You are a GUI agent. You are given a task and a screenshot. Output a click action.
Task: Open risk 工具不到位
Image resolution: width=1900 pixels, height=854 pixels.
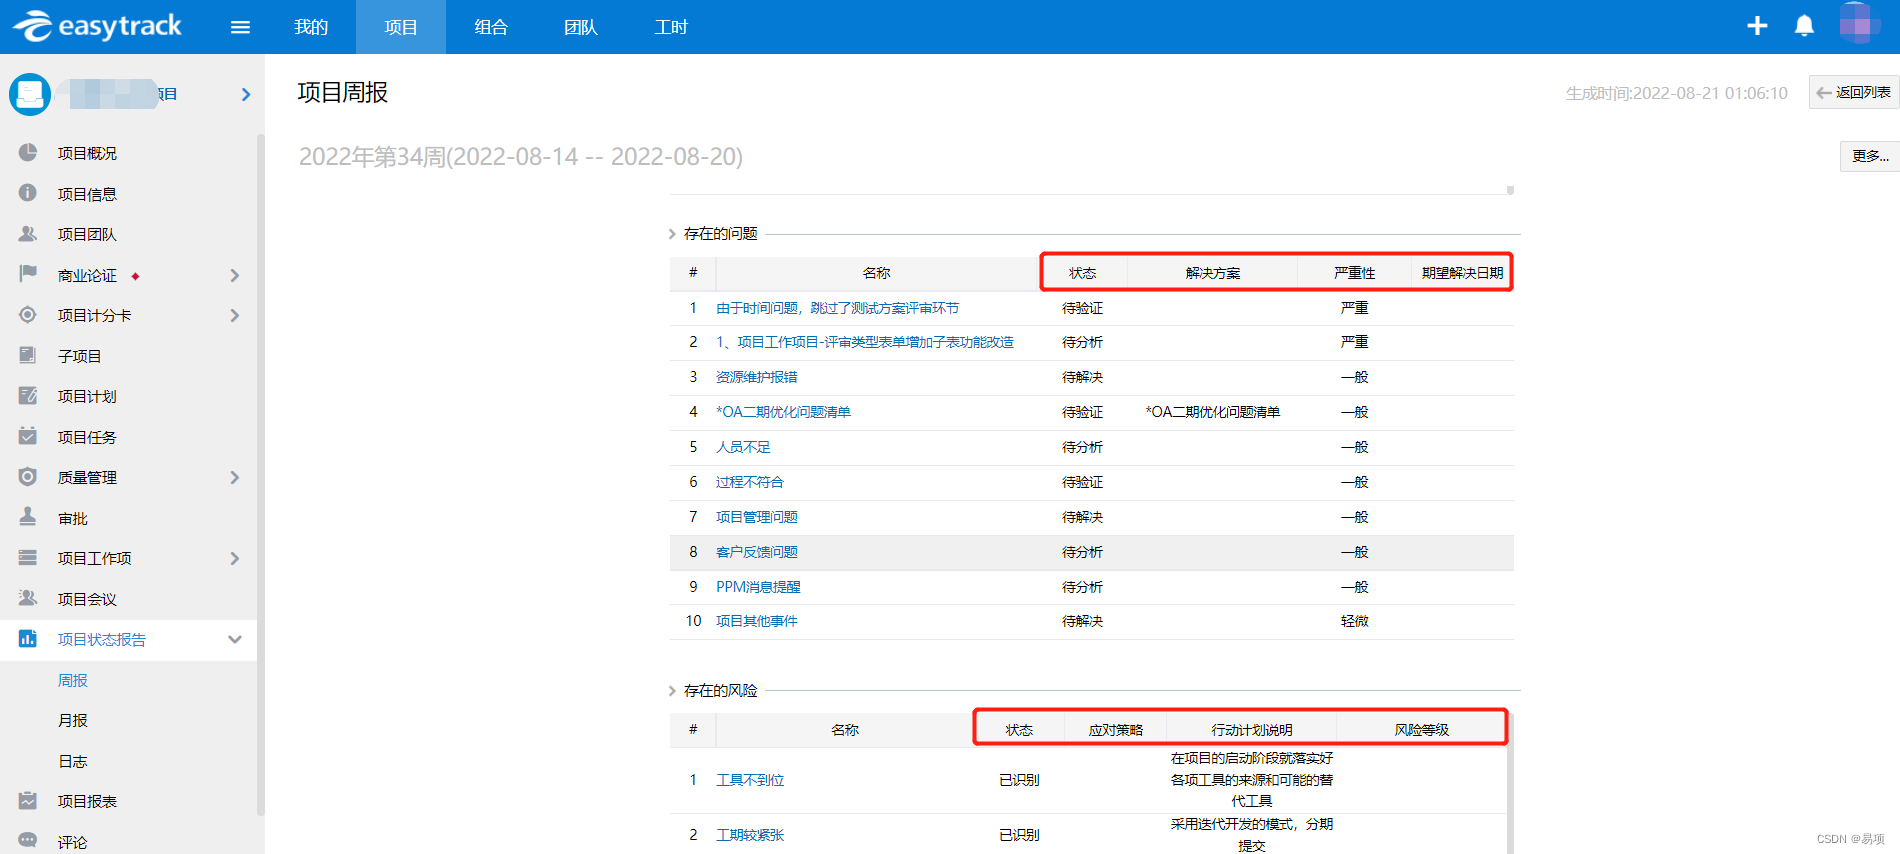click(x=750, y=780)
